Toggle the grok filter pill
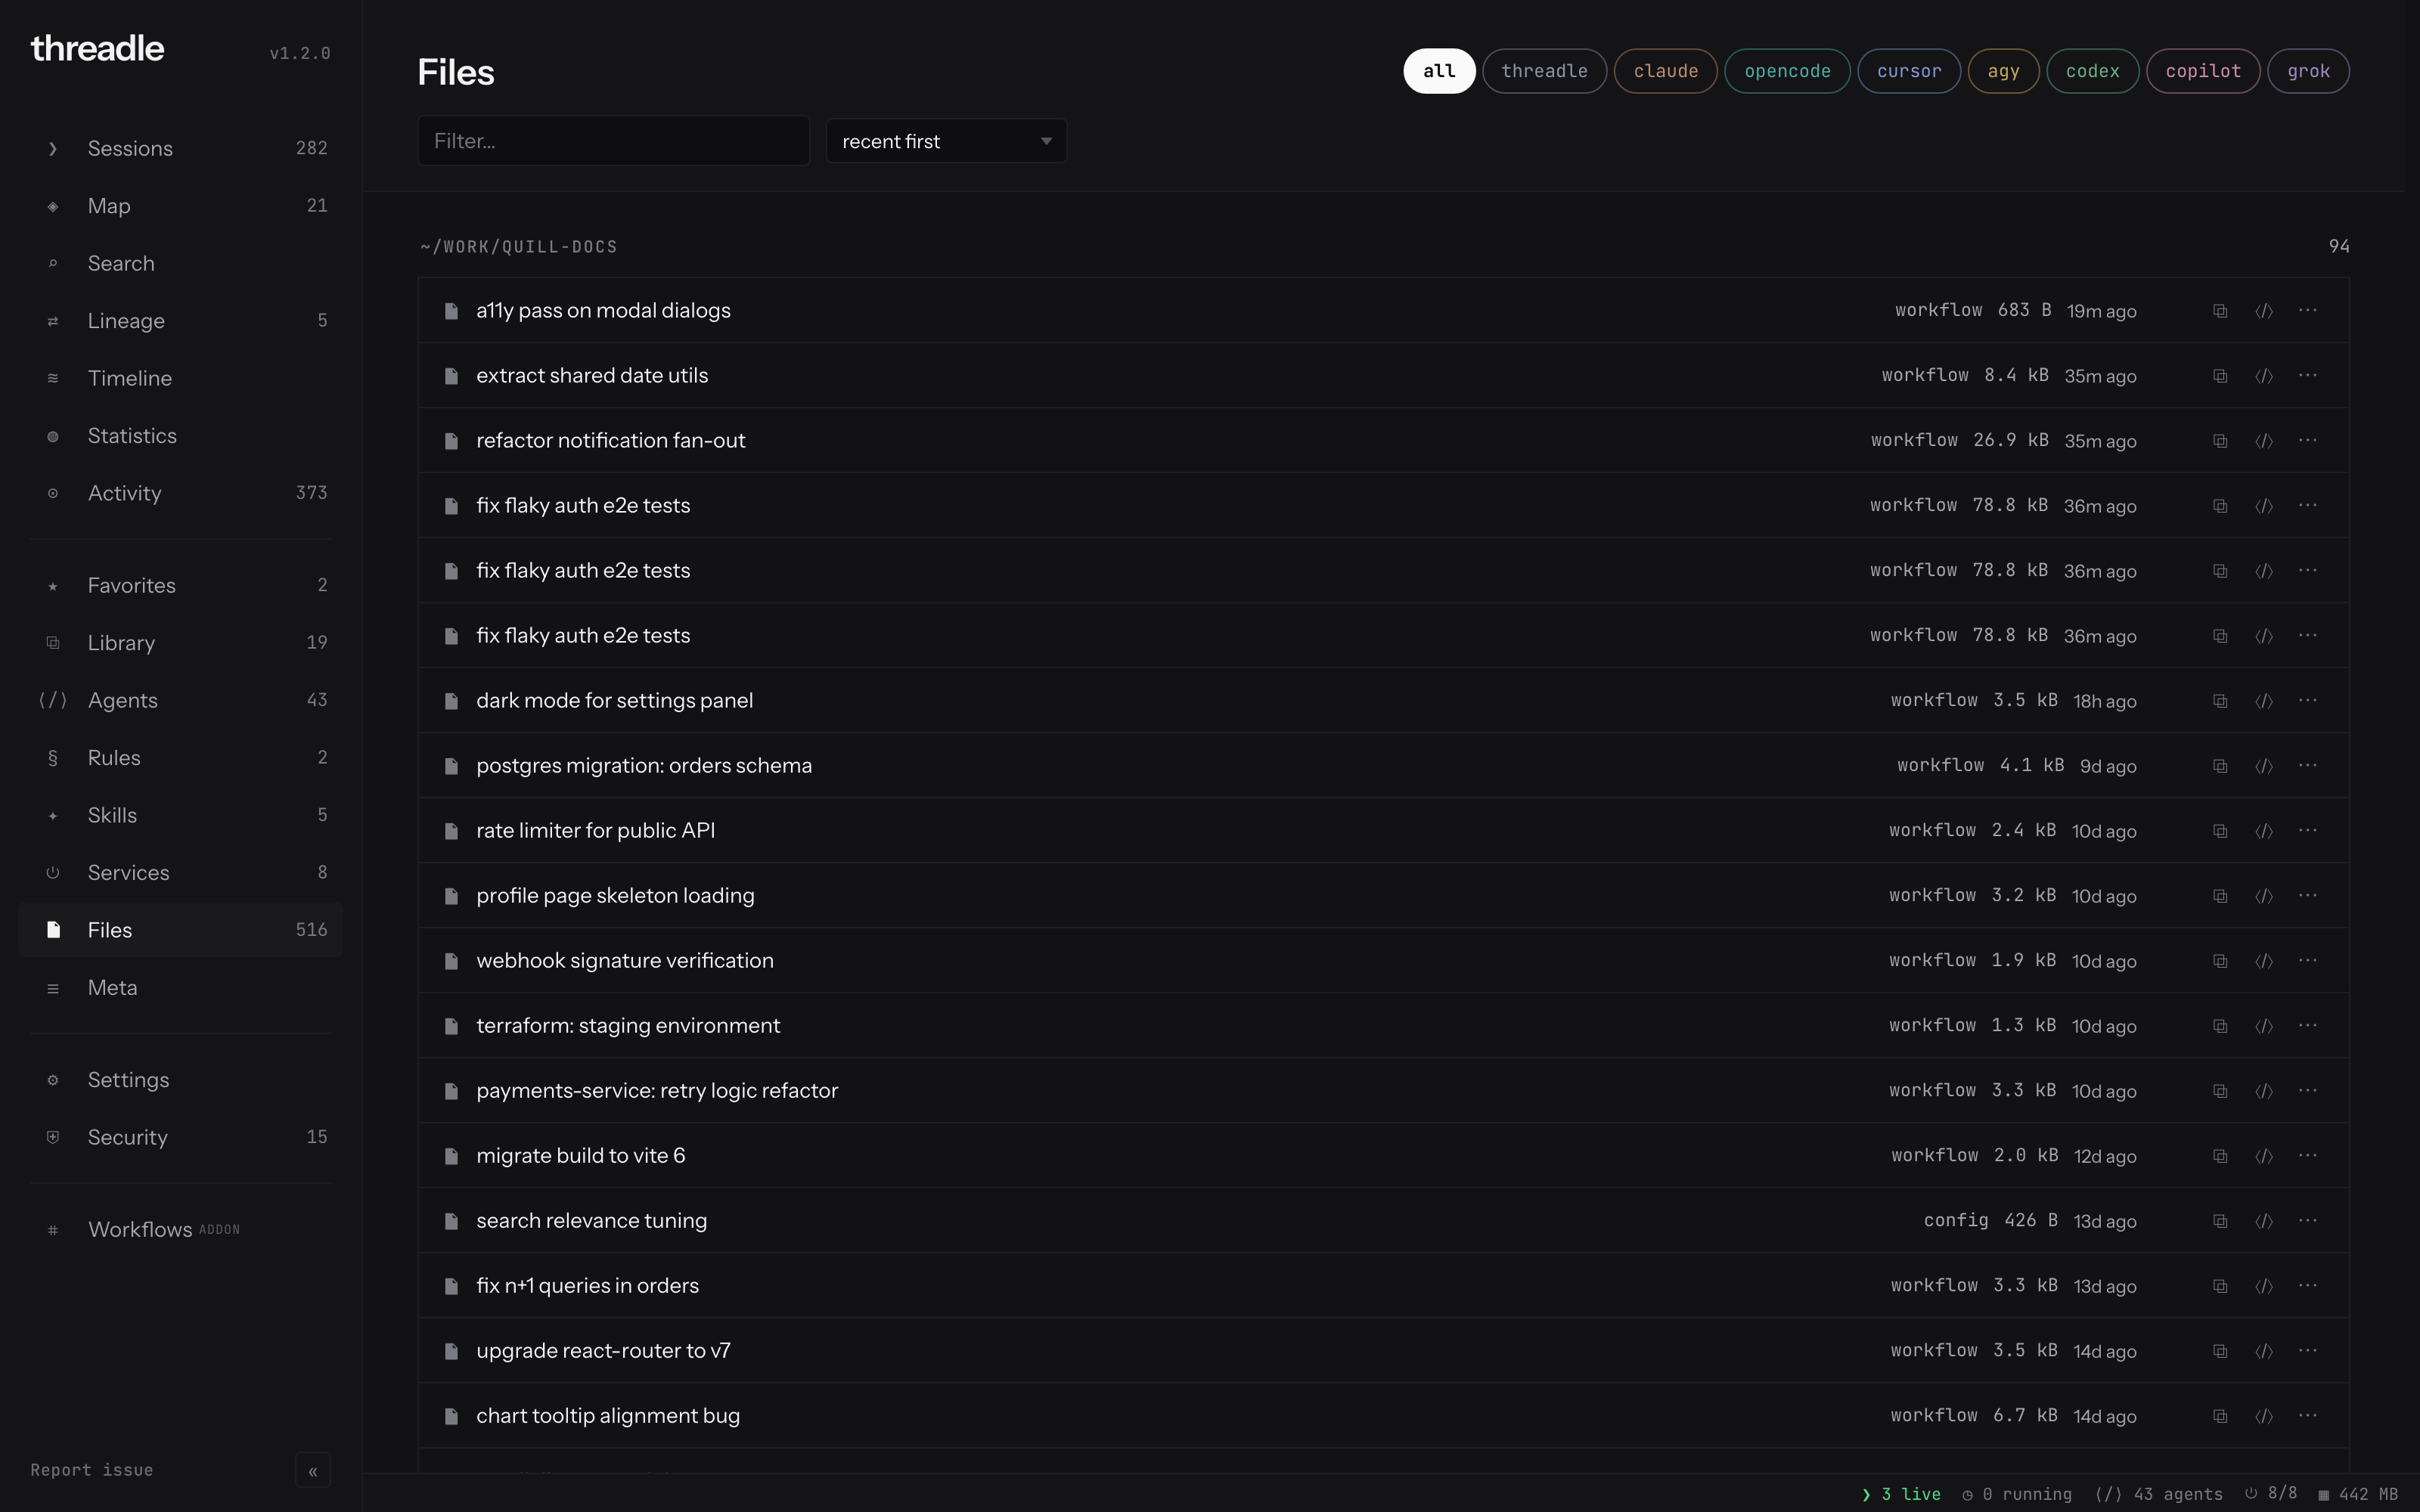Screen dimensions: 2420x1512 click(x=2308, y=71)
